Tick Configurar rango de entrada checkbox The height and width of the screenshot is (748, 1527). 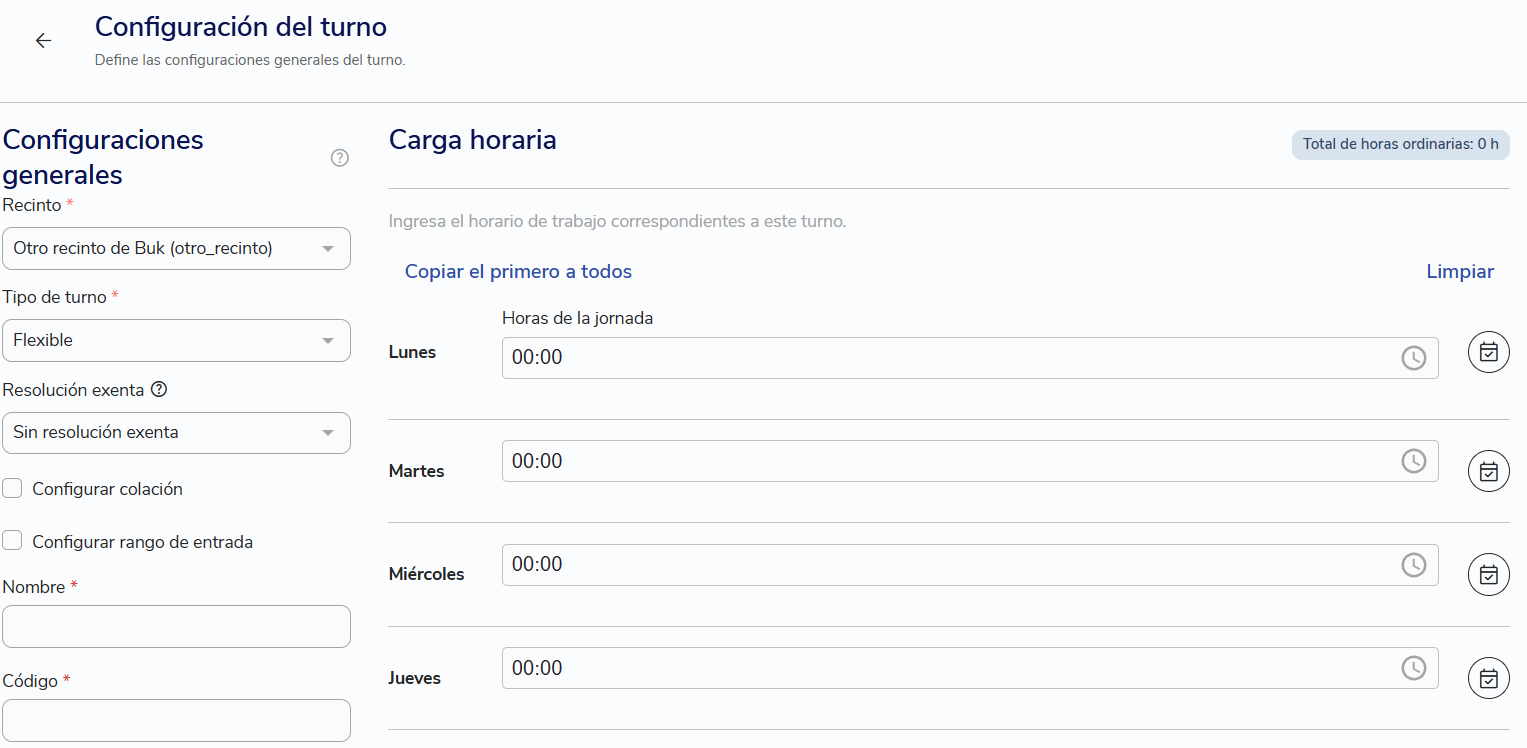12,541
